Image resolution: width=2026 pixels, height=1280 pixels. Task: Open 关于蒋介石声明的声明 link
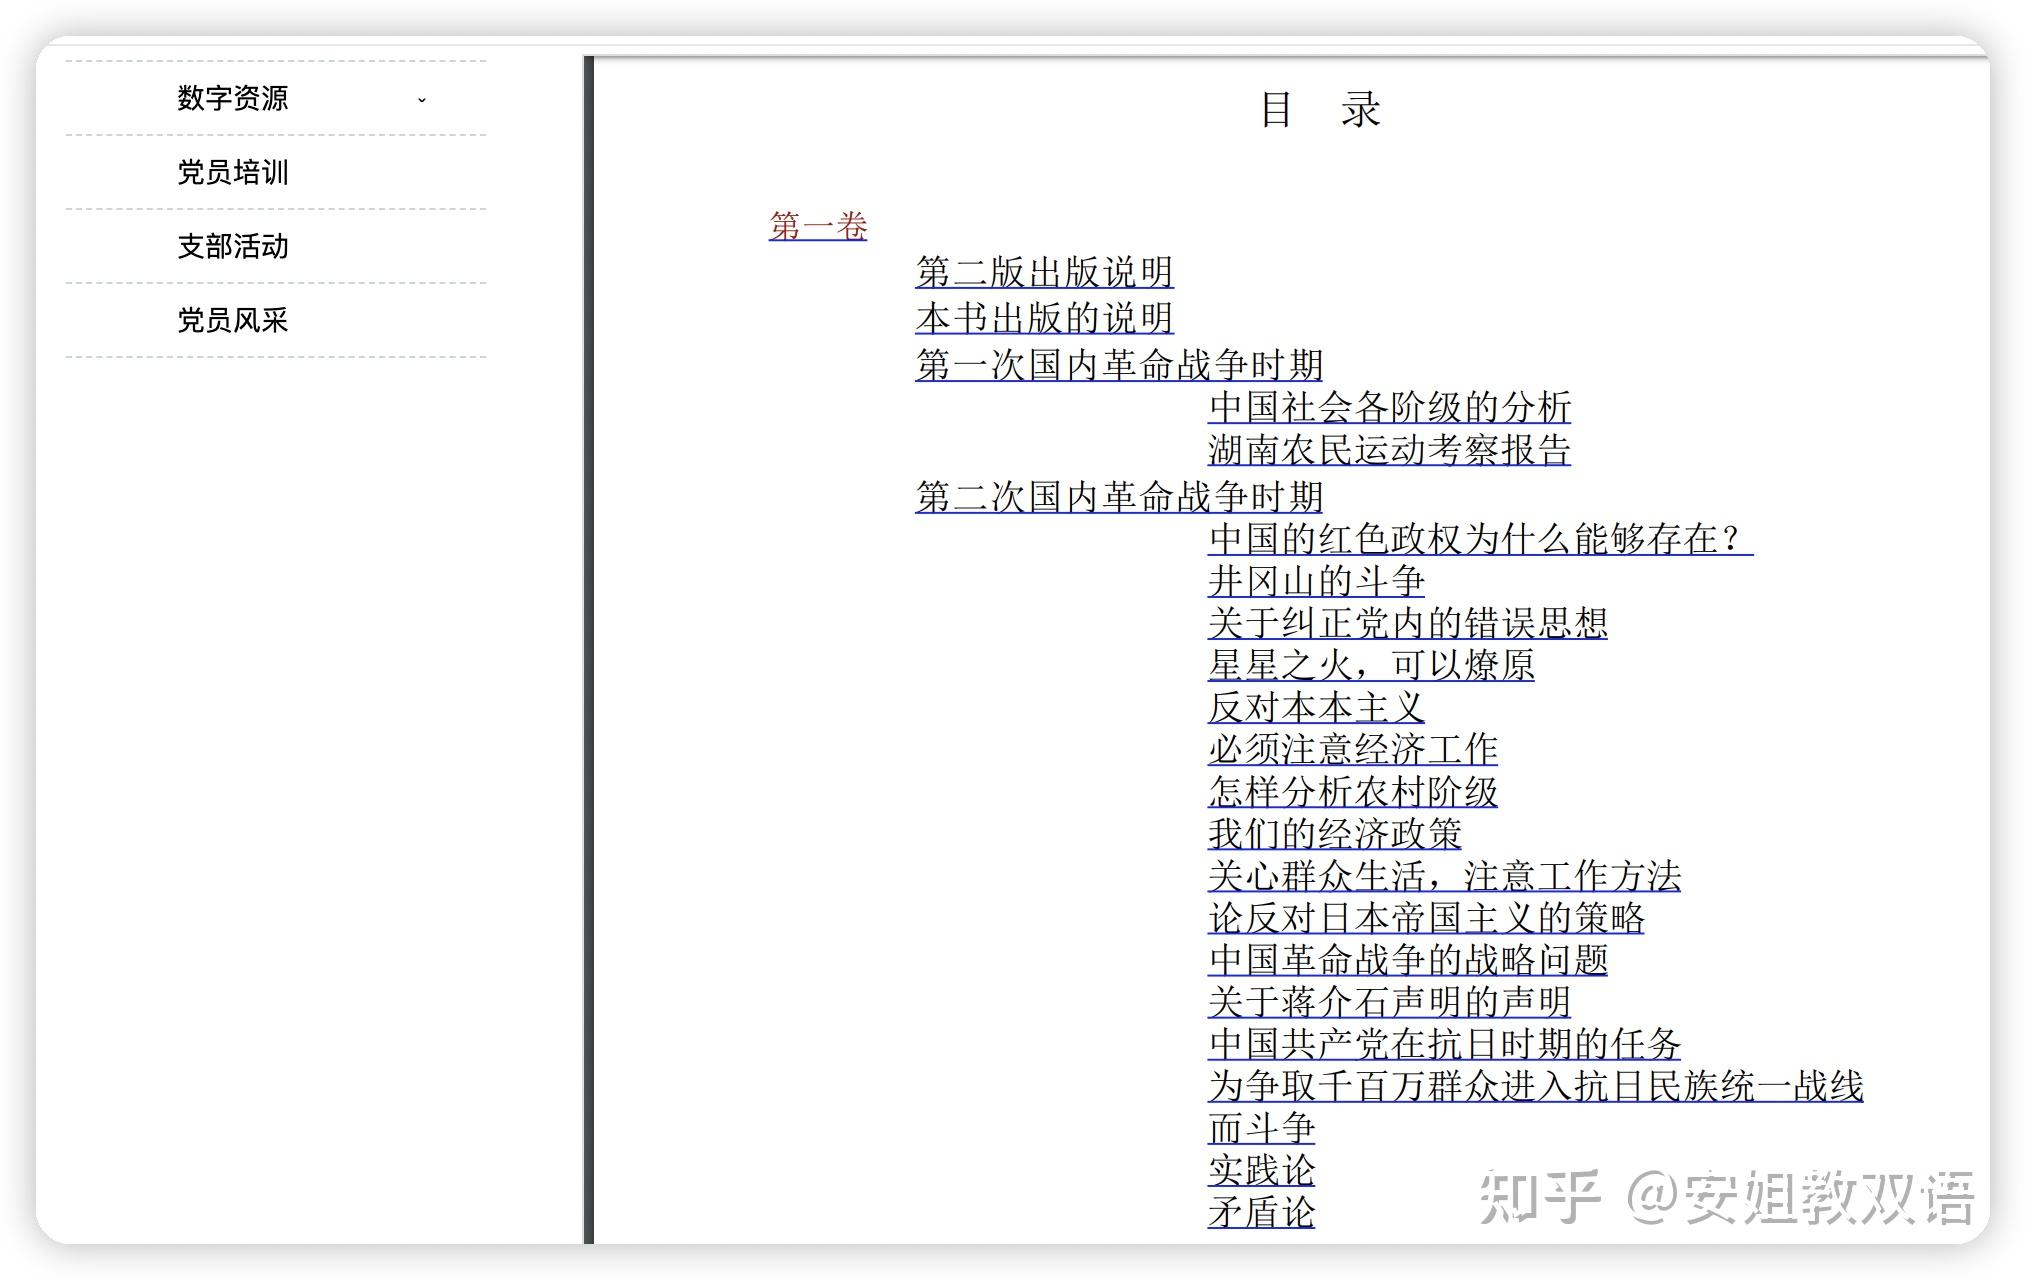click(1388, 1001)
